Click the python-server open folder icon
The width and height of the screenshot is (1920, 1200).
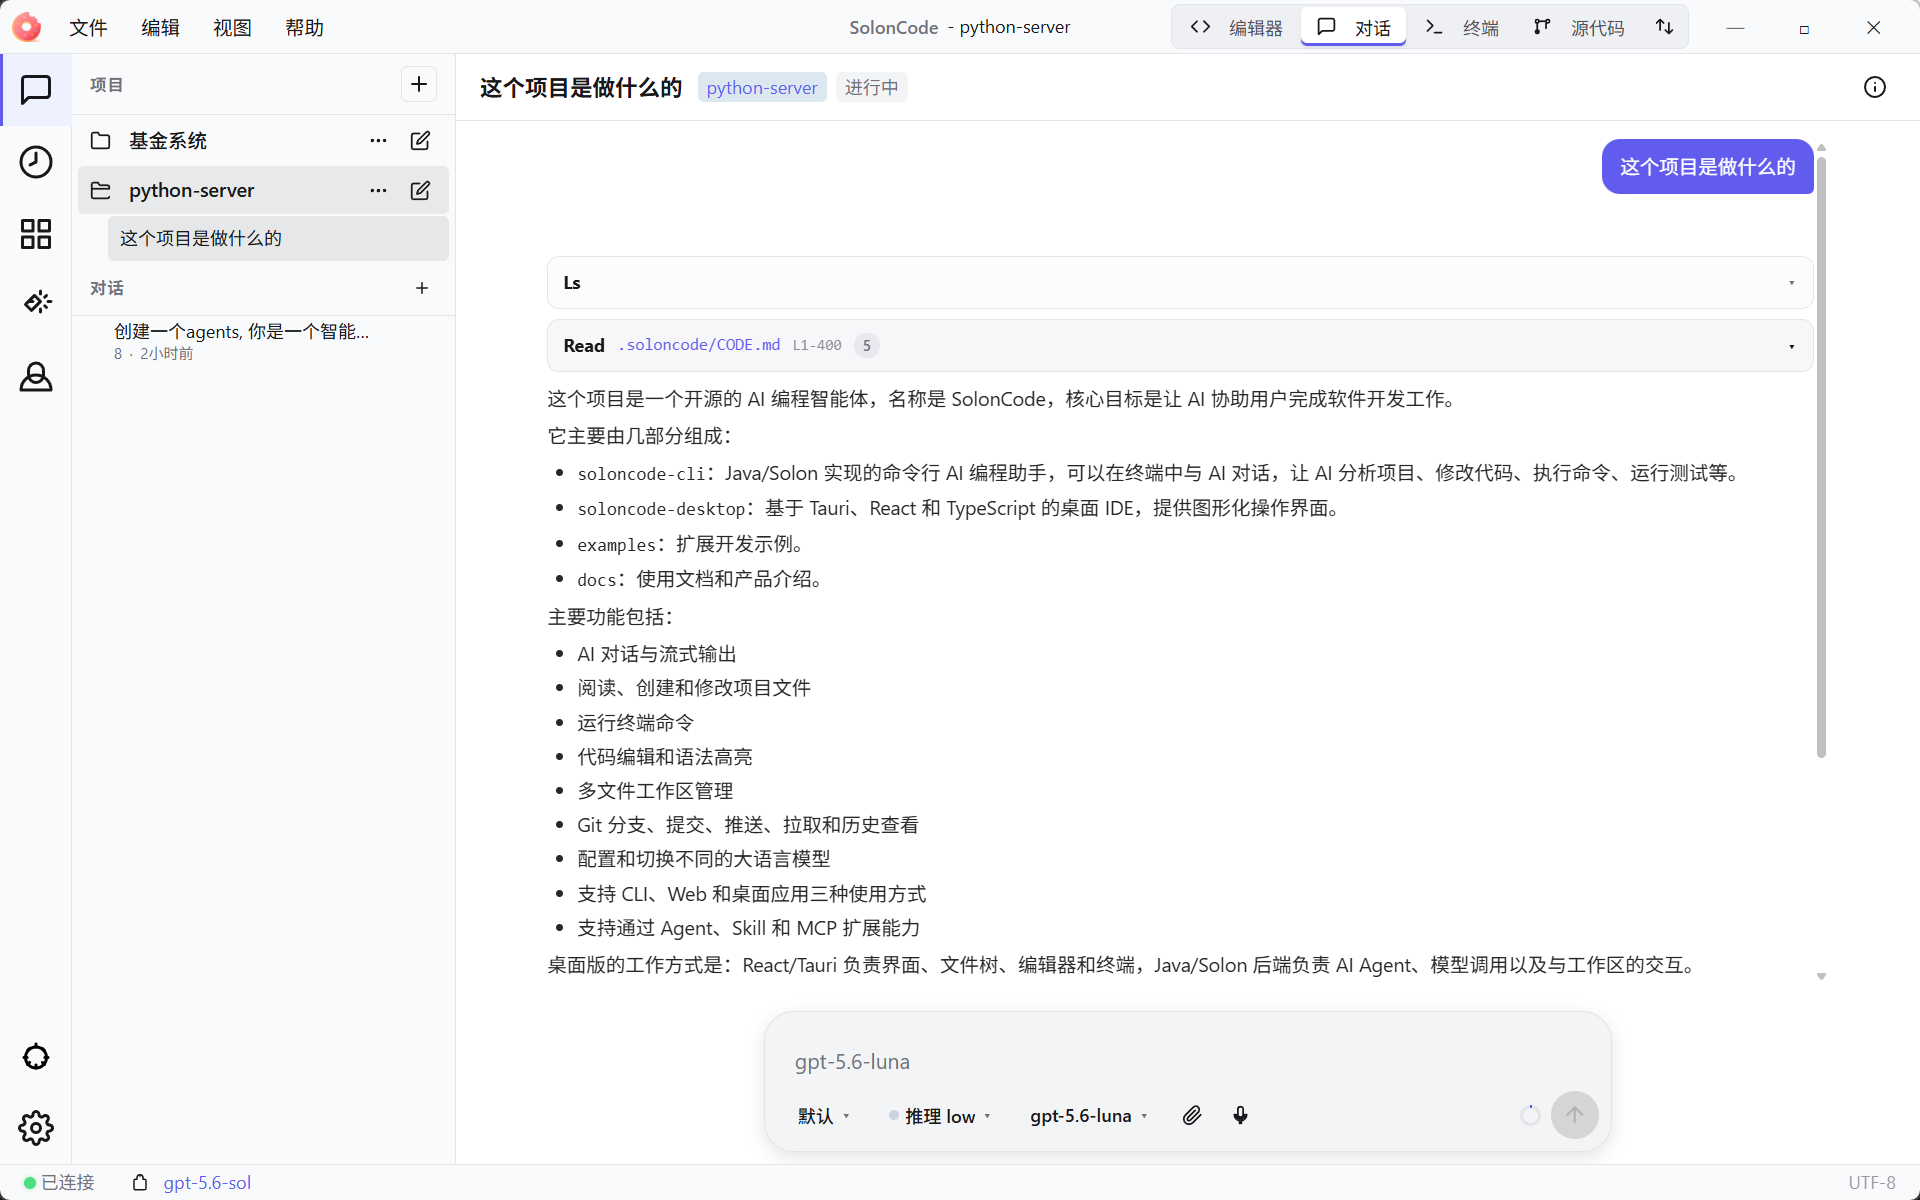tap(100, 190)
